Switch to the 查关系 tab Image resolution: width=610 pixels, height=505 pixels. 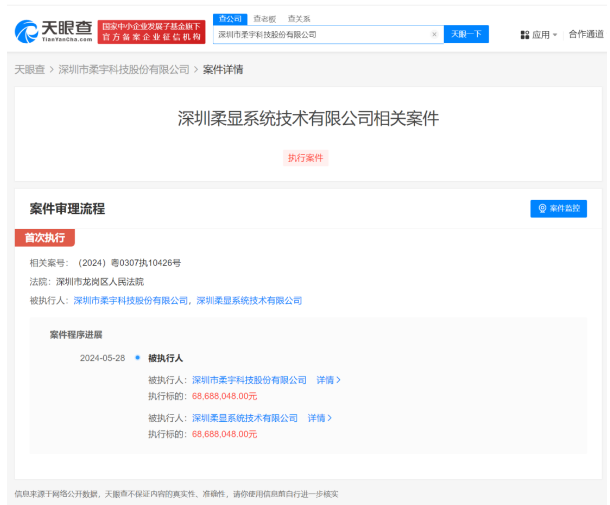click(299, 19)
